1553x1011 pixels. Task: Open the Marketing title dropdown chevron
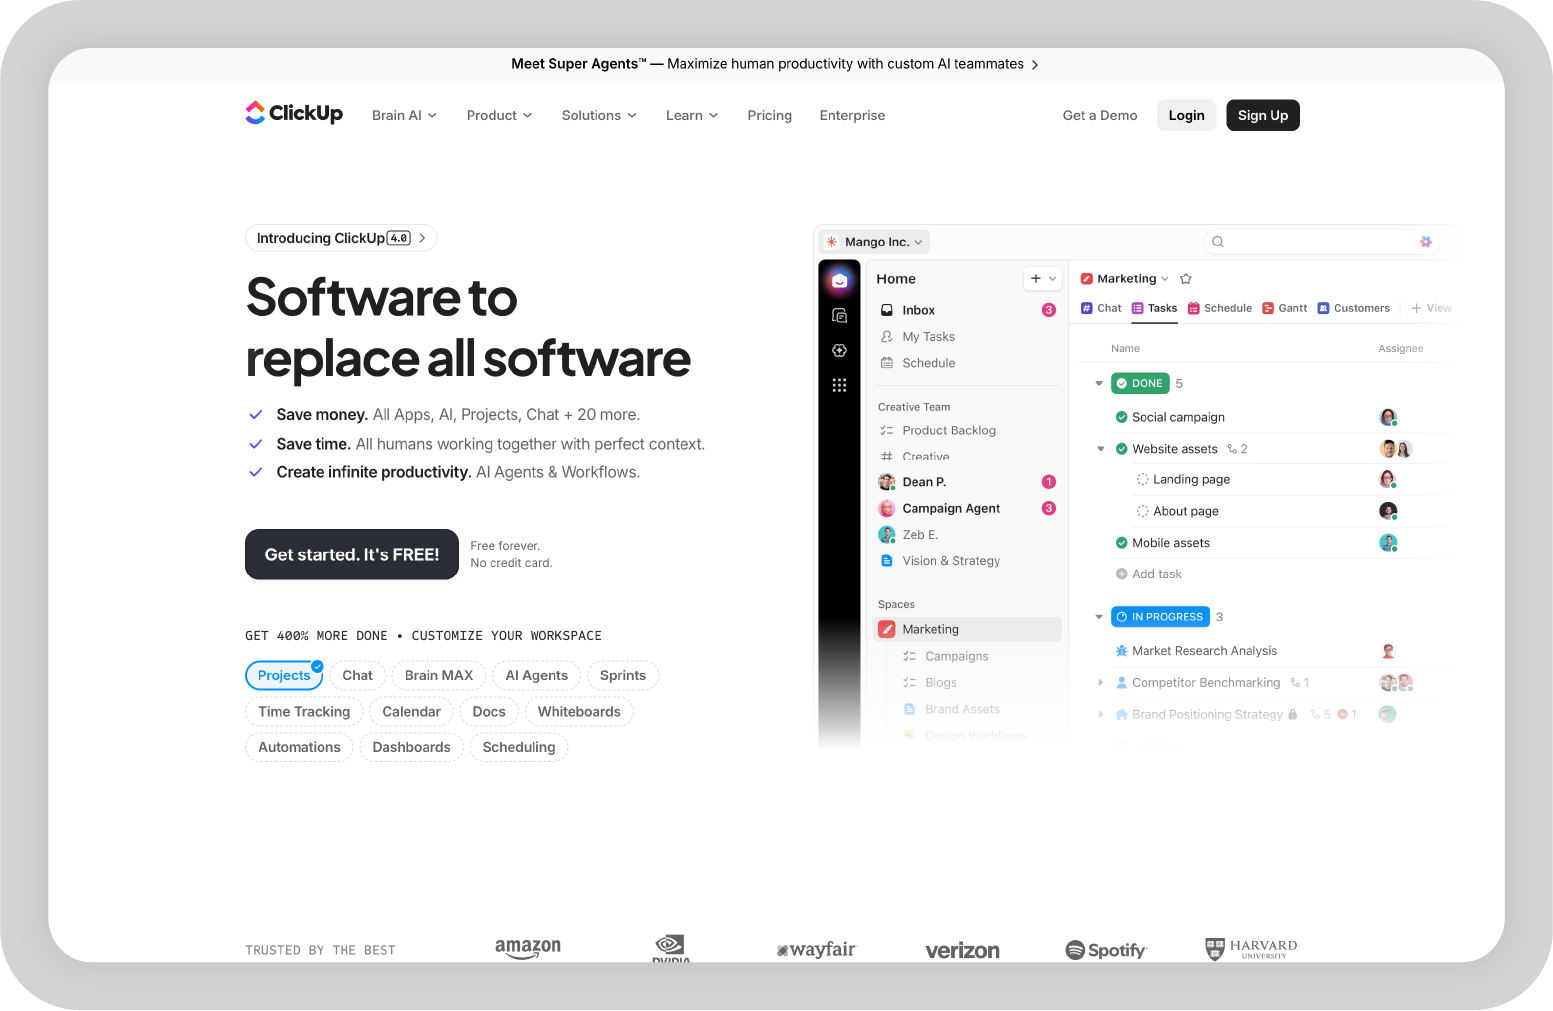click(x=1165, y=279)
